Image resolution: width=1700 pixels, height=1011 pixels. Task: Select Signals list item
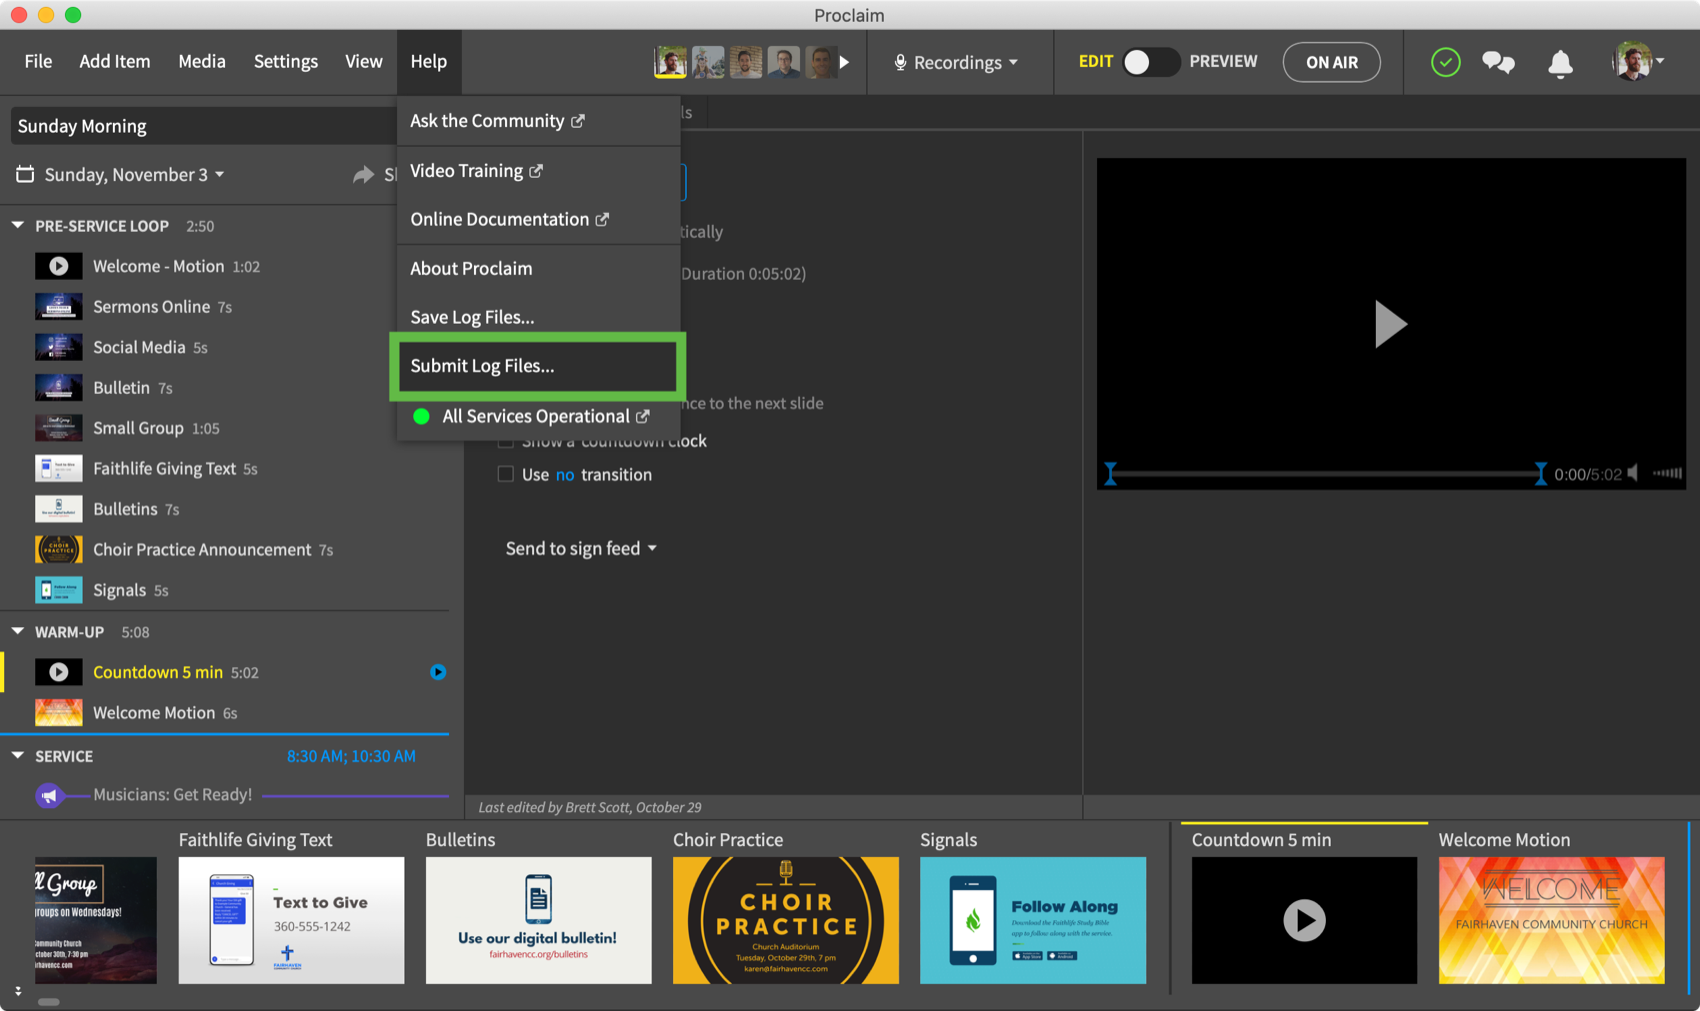coord(225,590)
